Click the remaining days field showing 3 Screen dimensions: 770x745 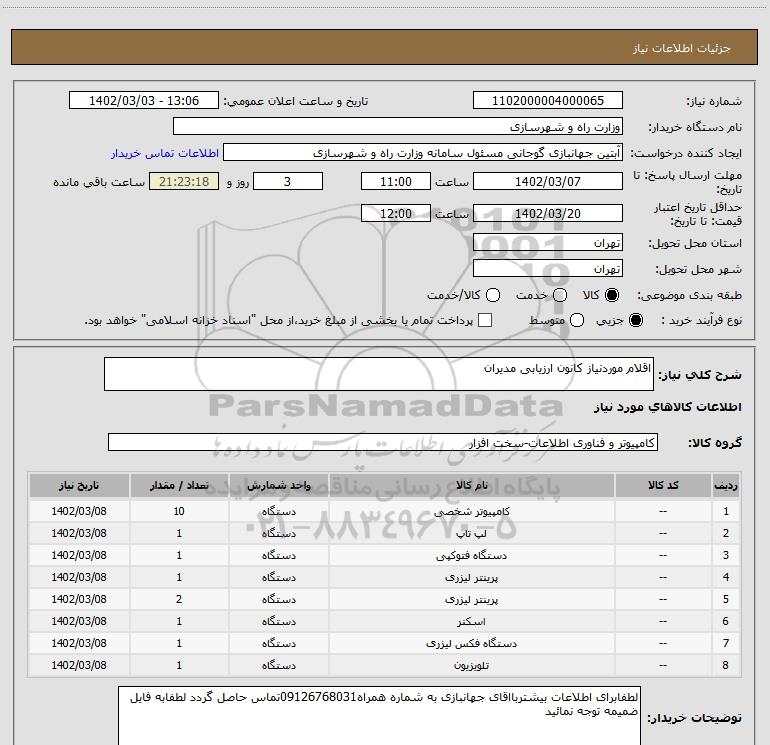tap(288, 181)
